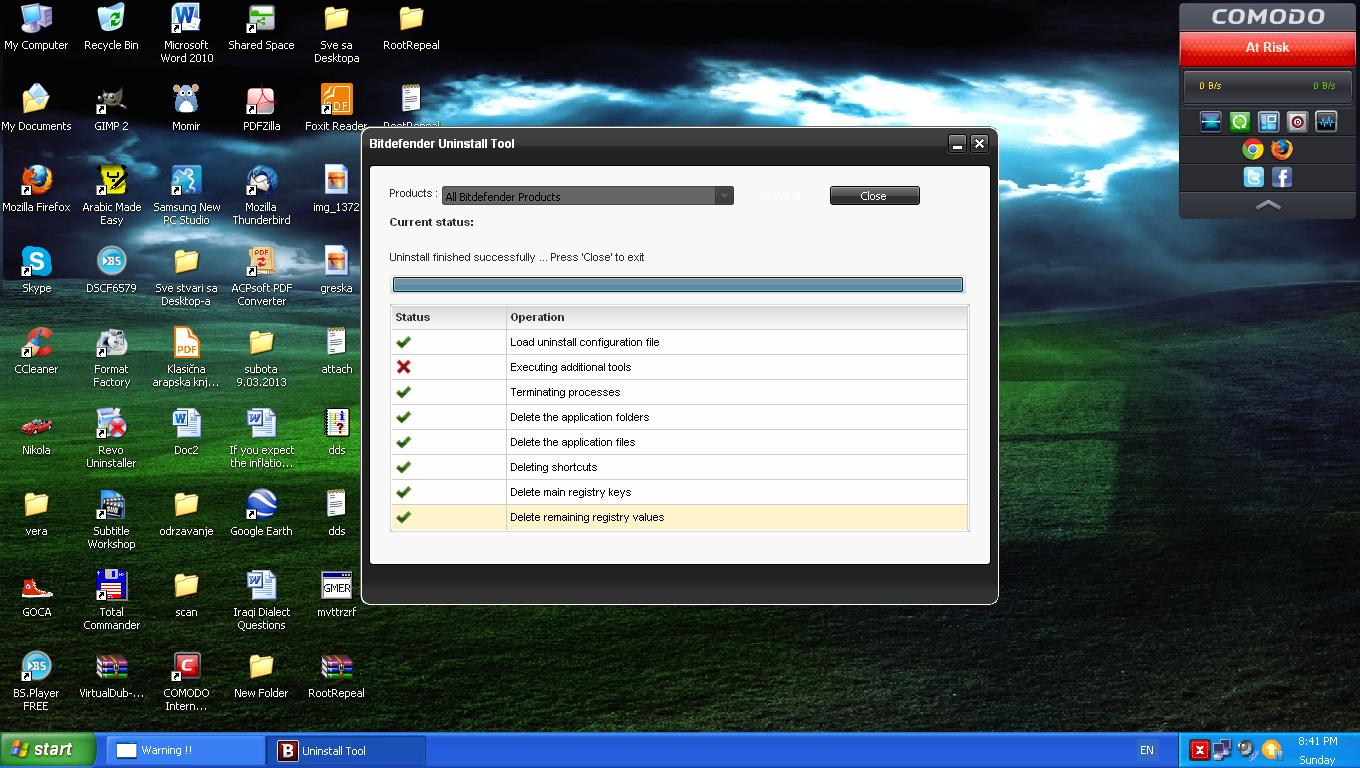Click the Status column header
1360x768 pixels.
coord(448,317)
